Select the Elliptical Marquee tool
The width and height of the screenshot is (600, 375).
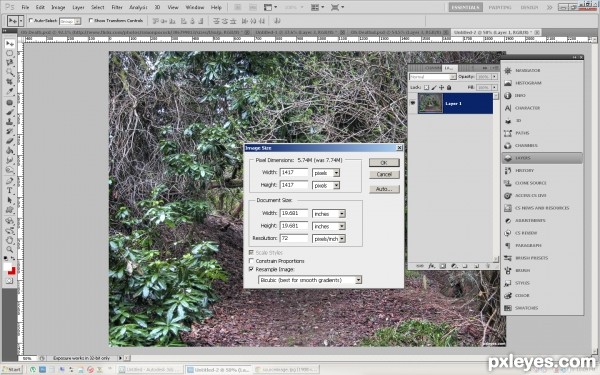[10, 53]
